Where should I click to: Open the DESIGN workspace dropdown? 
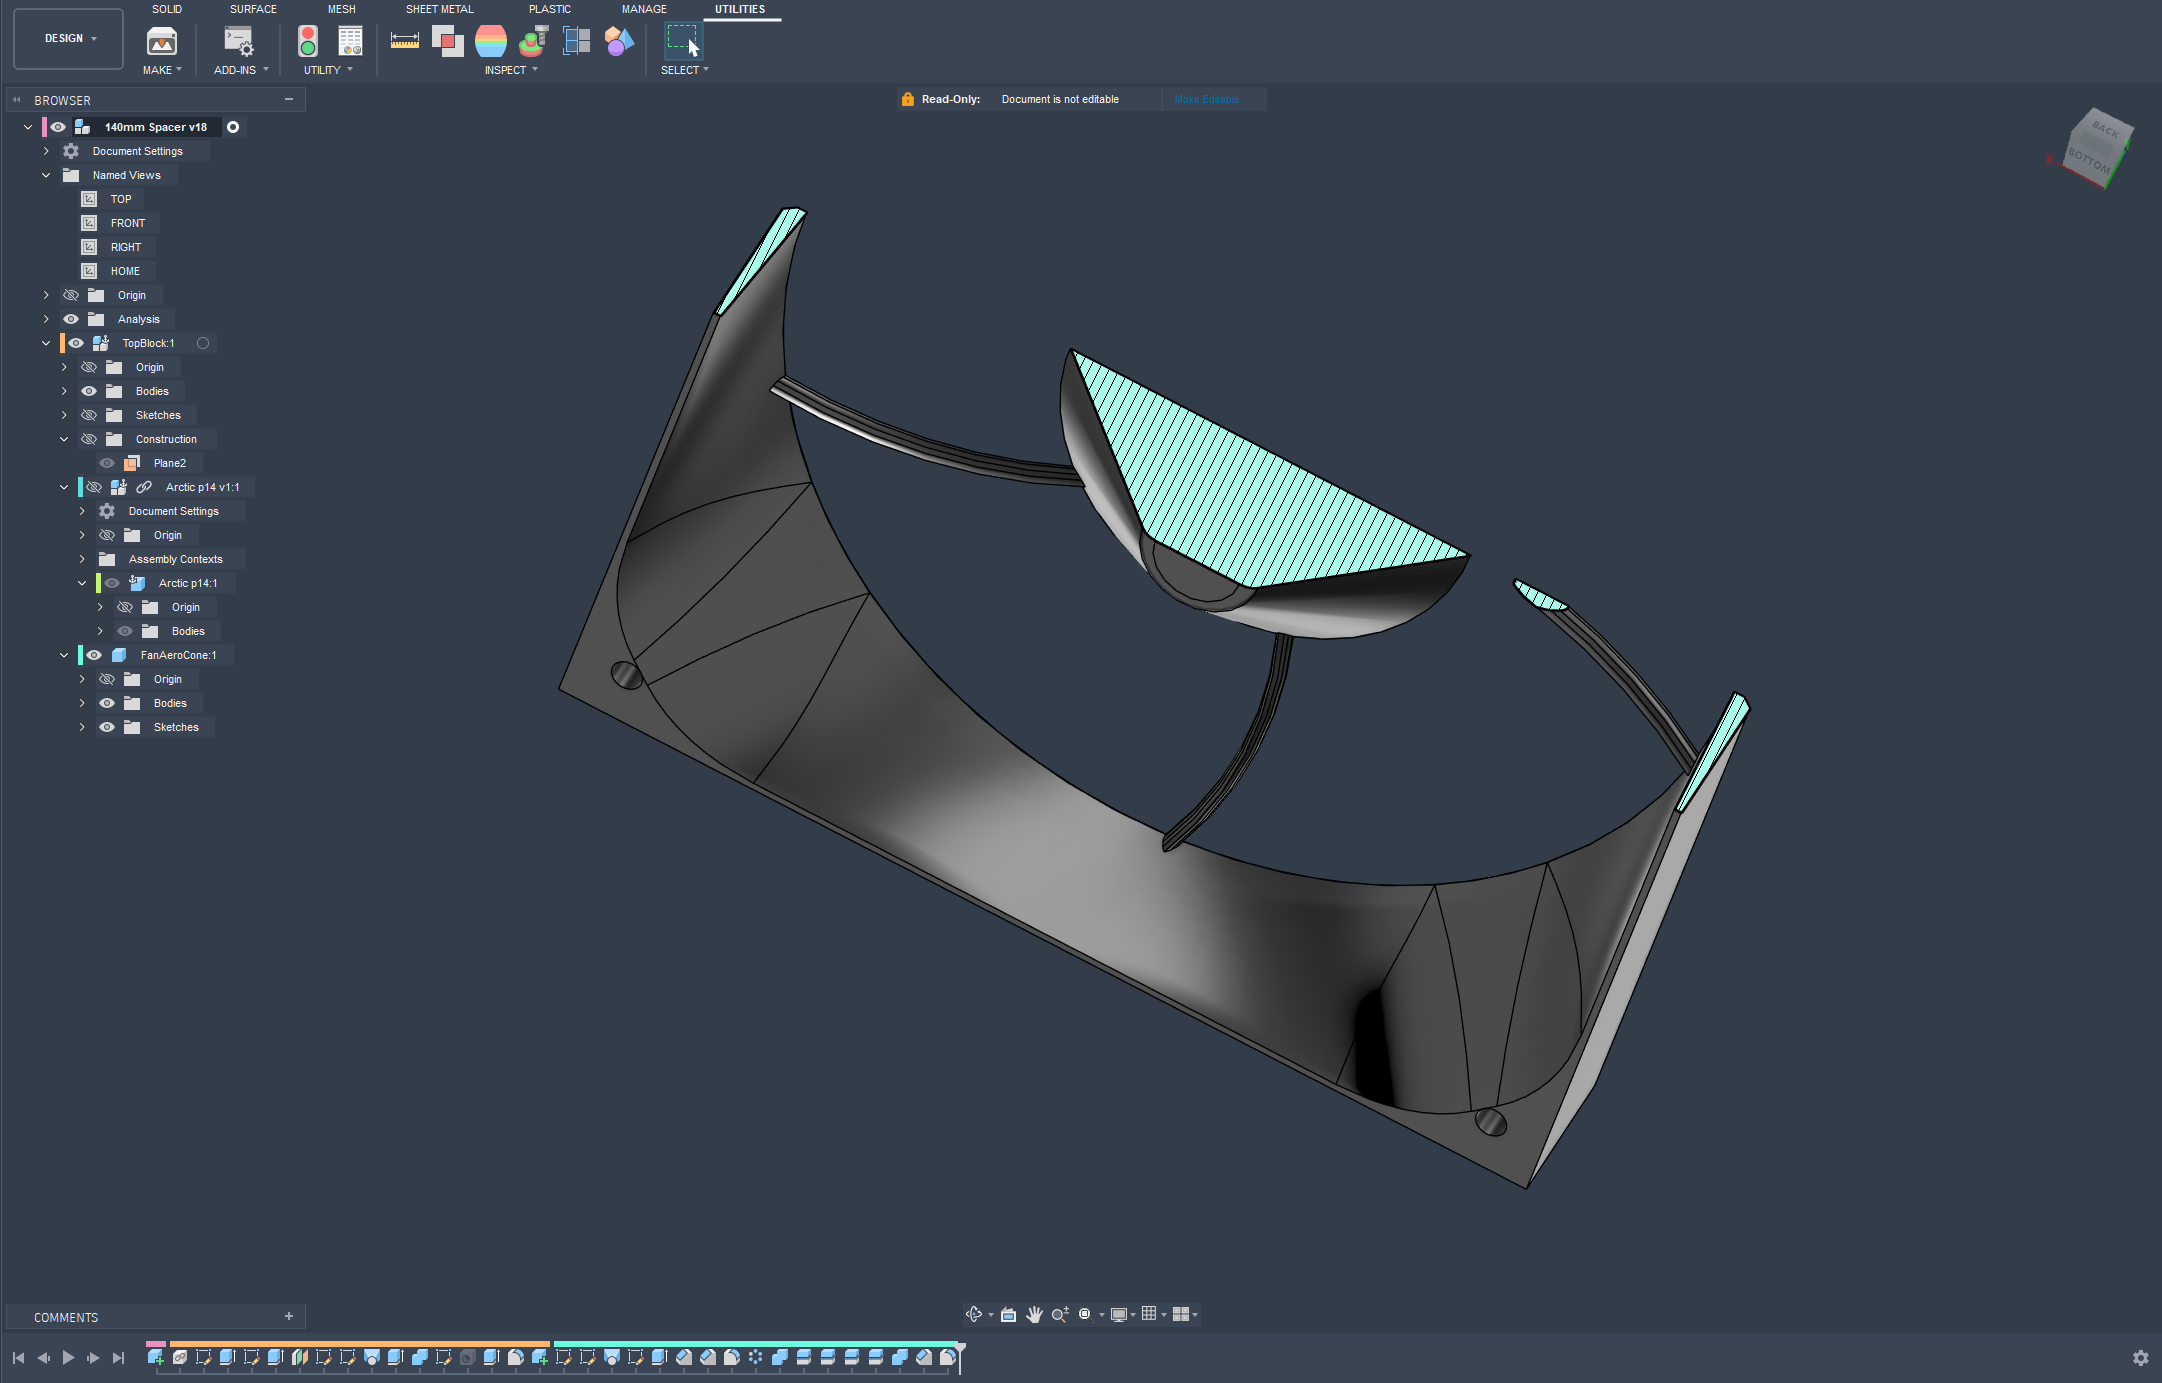(x=68, y=39)
